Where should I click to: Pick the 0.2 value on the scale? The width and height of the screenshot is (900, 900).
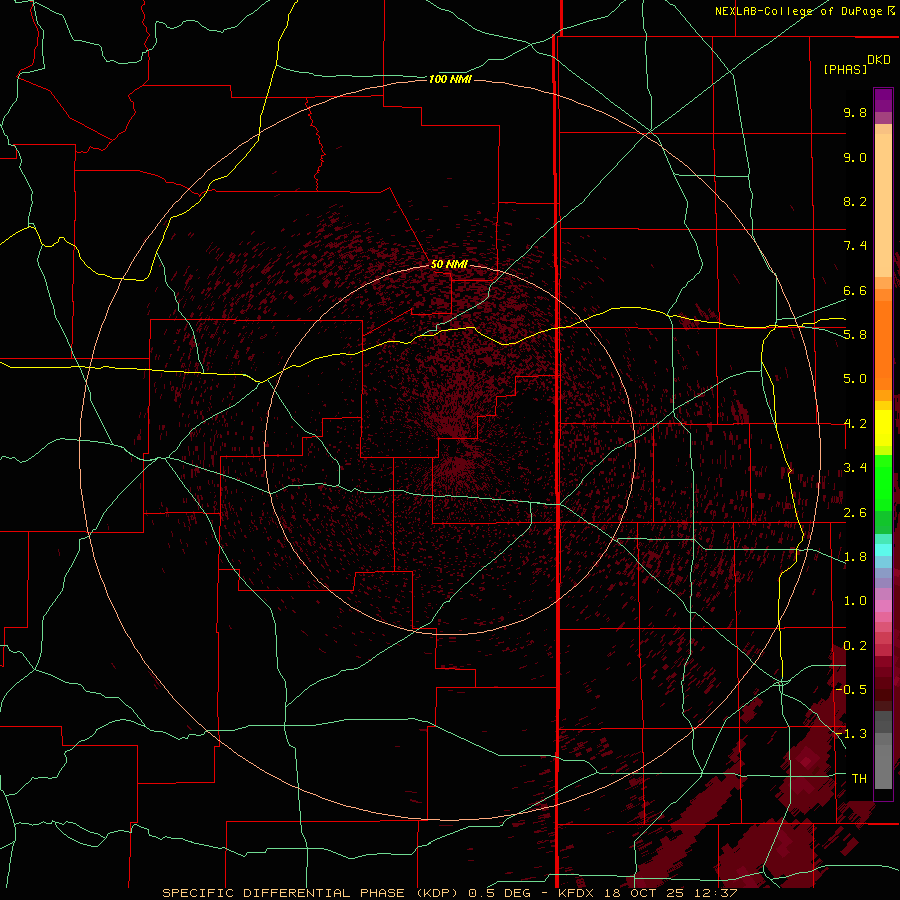pyautogui.click(x=855, y=646)
